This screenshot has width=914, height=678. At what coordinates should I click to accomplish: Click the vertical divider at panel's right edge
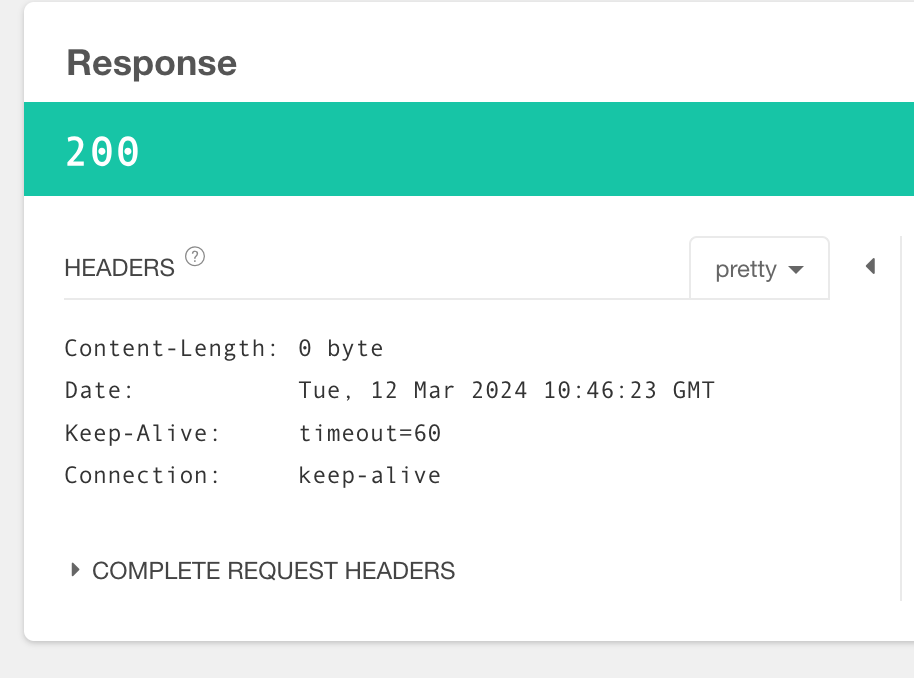[901, 418]
